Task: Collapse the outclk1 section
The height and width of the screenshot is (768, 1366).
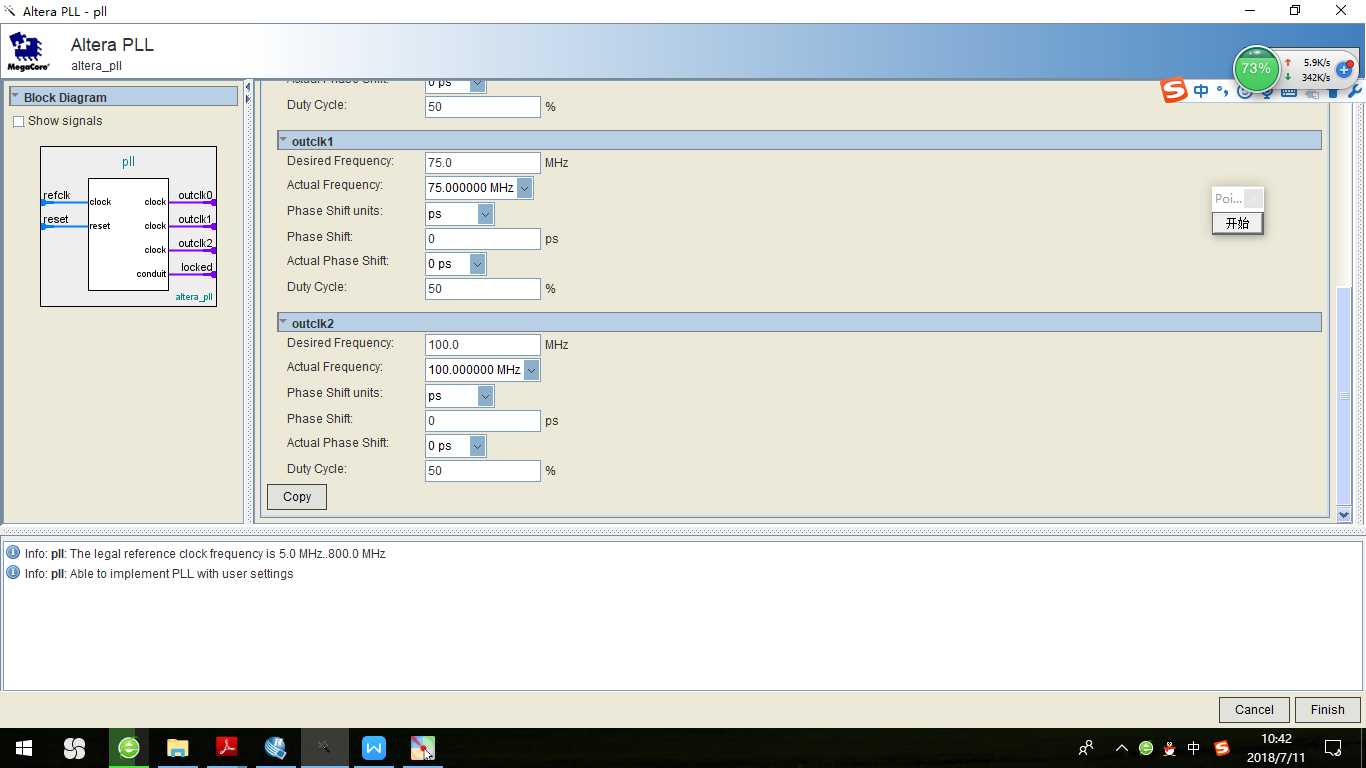Action: pyautogui.click(x=283, y=141)
